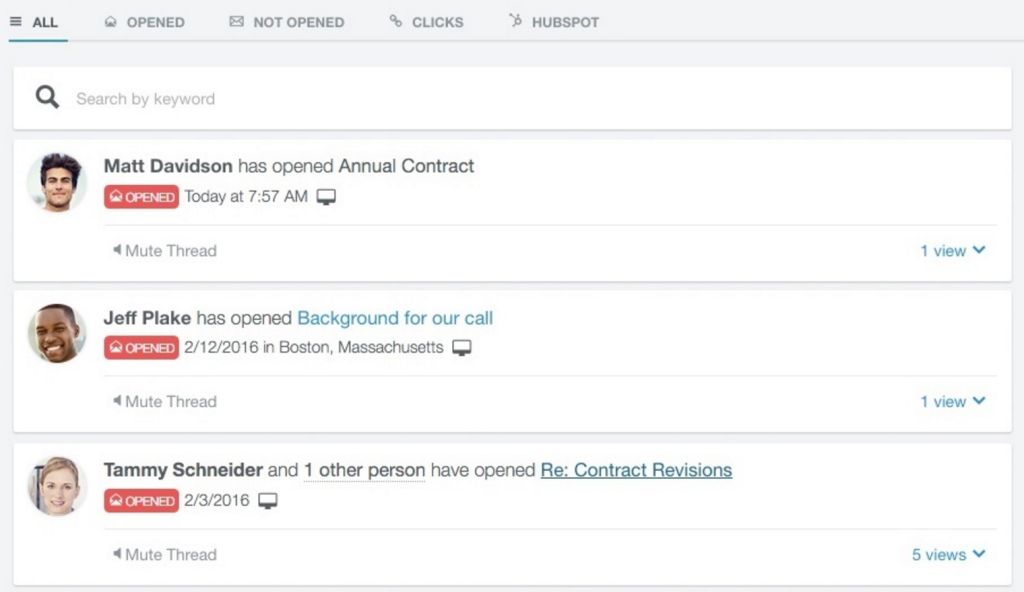Mute Thread for Background for our call
The image size is (1024, 592).
coord(165,401)
